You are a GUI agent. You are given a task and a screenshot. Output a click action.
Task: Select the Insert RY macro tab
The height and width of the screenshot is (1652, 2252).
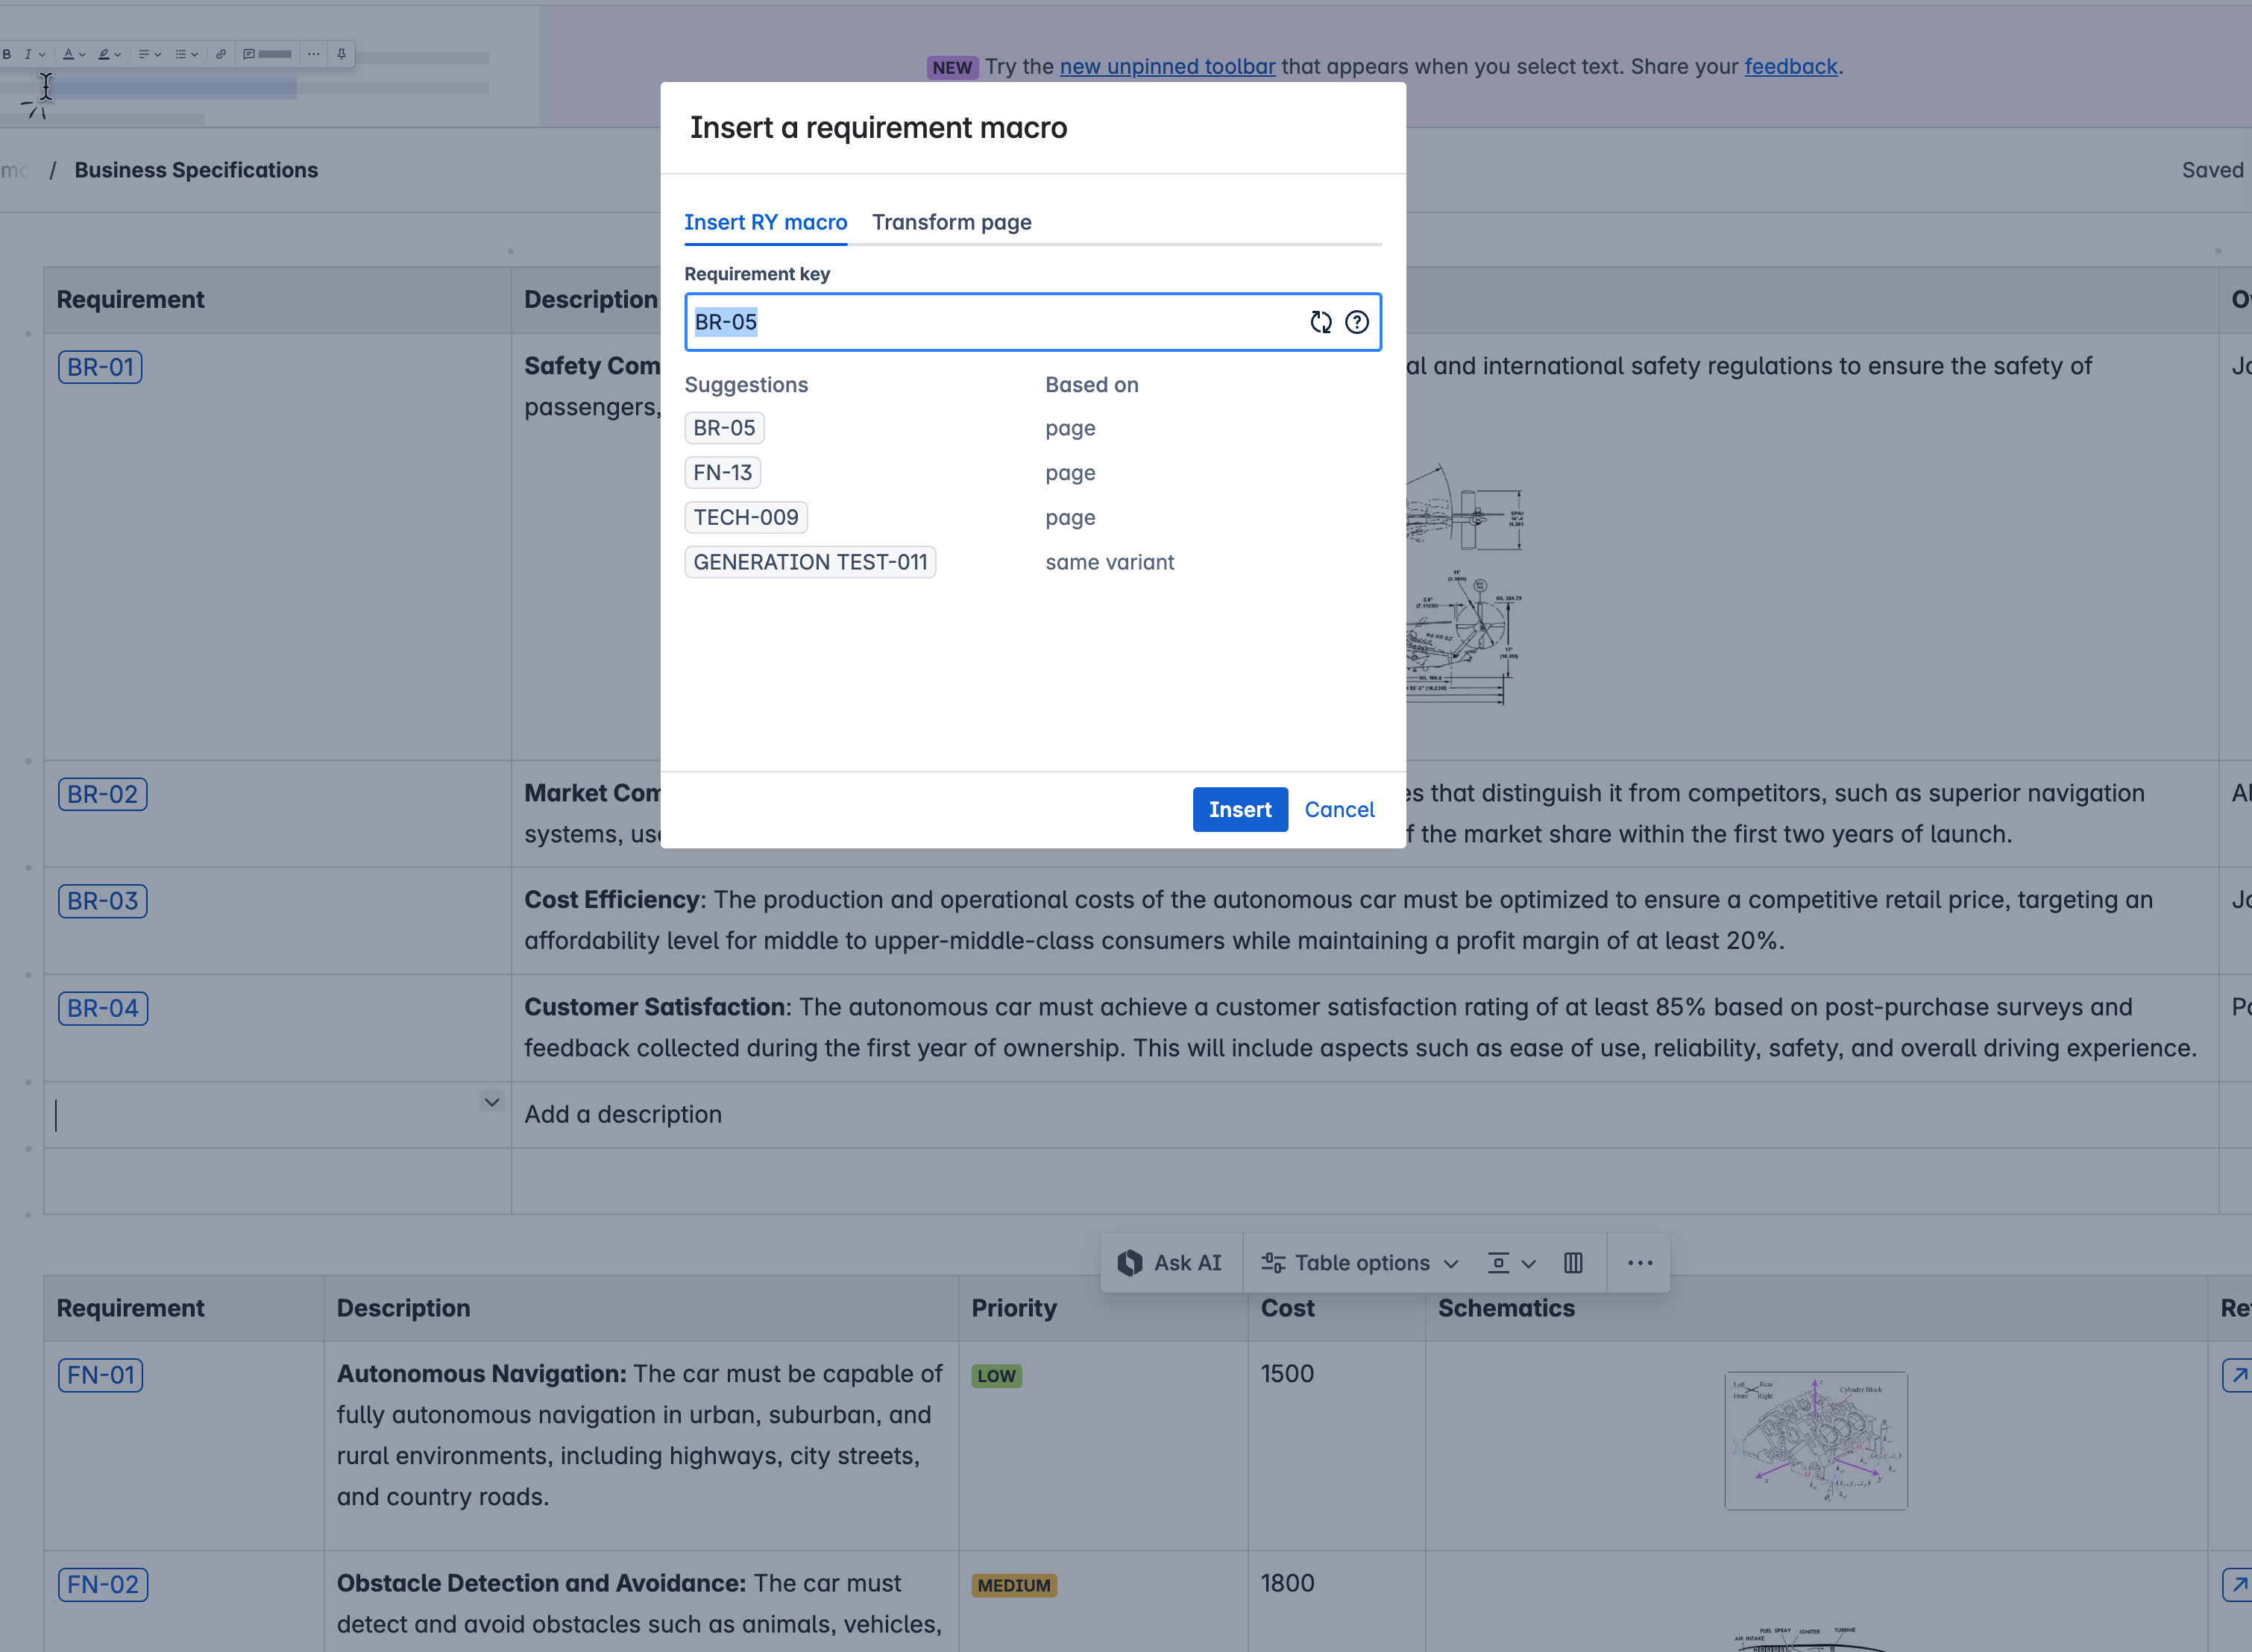pos(765,222)
